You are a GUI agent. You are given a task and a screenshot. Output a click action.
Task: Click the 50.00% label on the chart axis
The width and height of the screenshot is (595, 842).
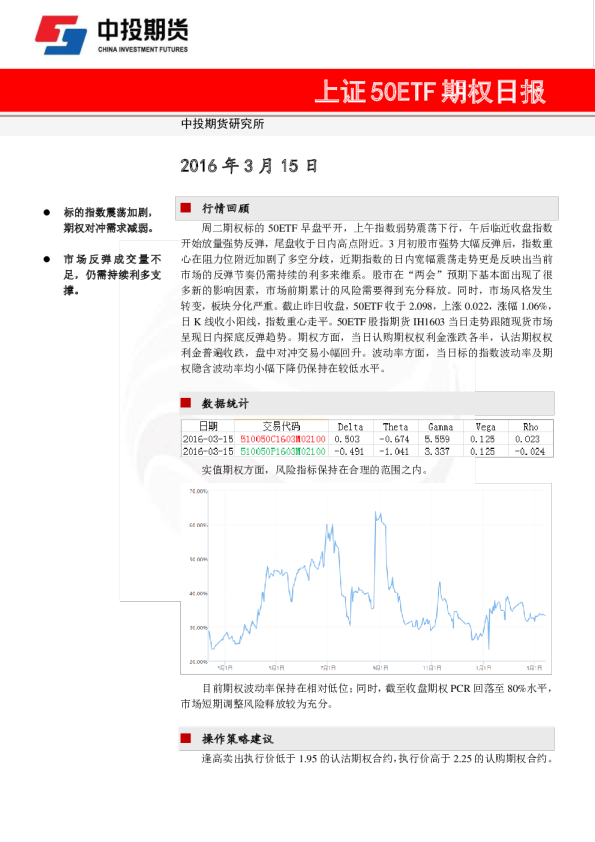(198, 559)
